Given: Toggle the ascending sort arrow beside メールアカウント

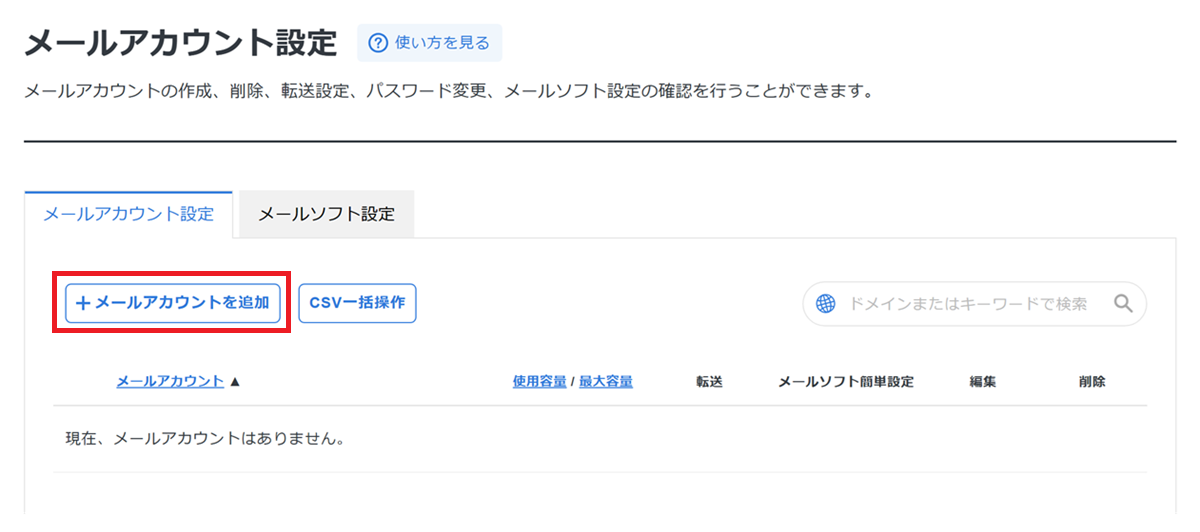Looking at the screenshot, I should coord(235,381).
